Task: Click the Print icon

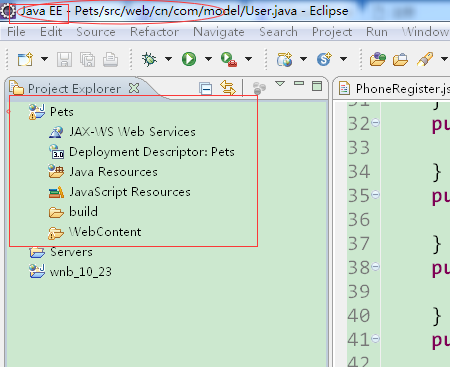Action: pyautogui.click(x=110, y=60)
